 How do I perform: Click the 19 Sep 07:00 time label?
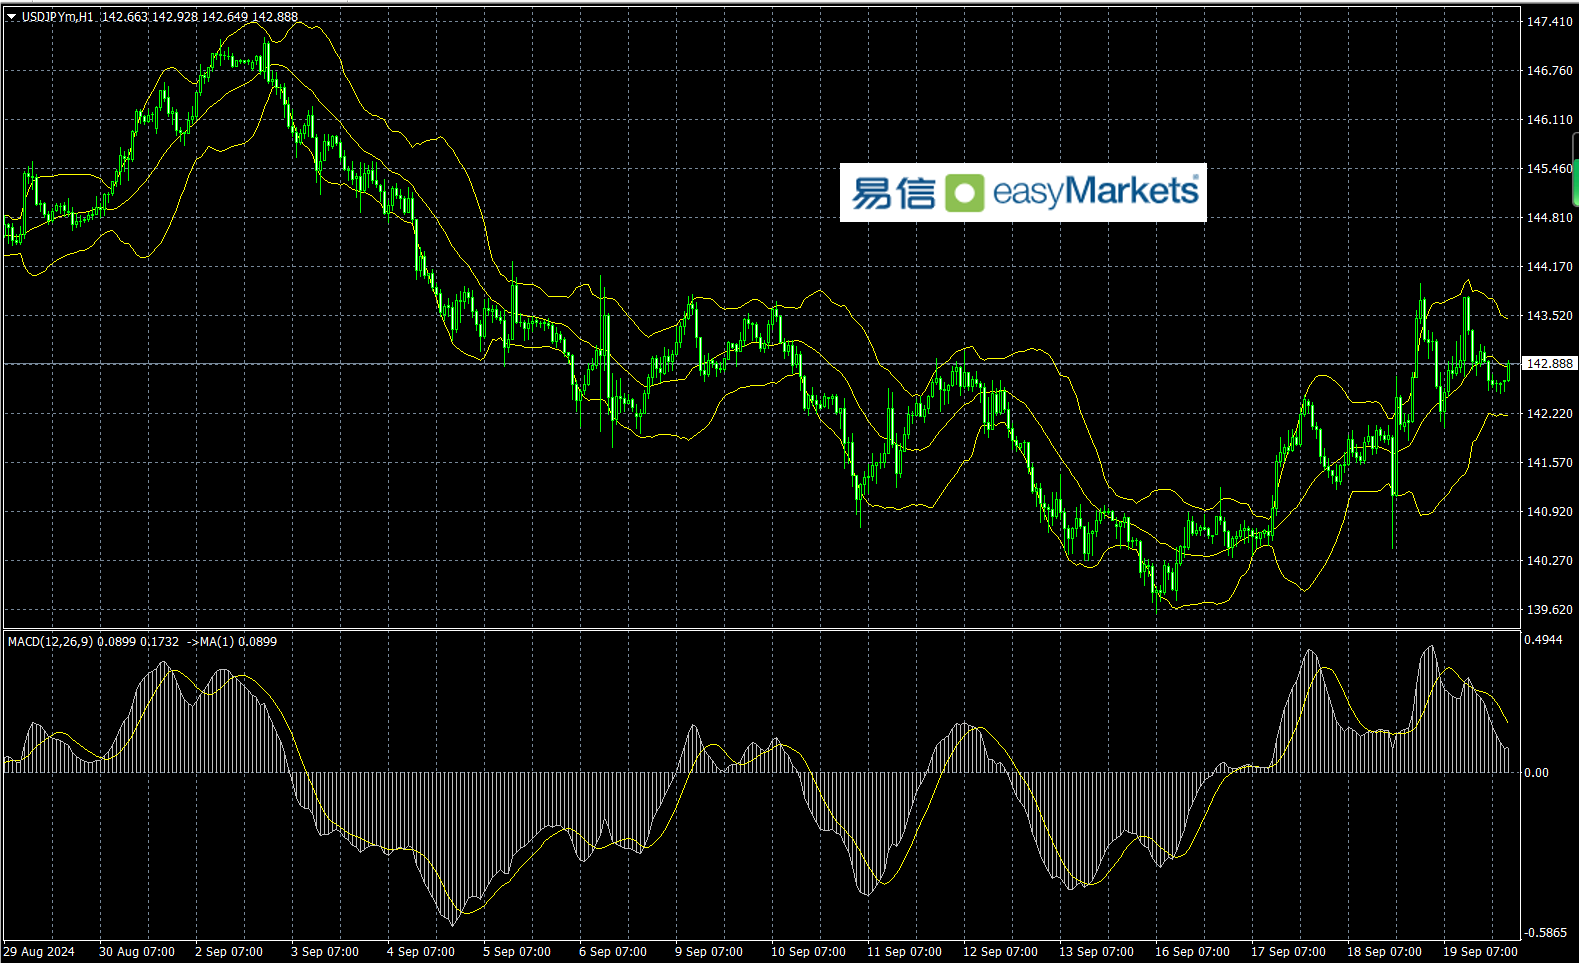1480,952
